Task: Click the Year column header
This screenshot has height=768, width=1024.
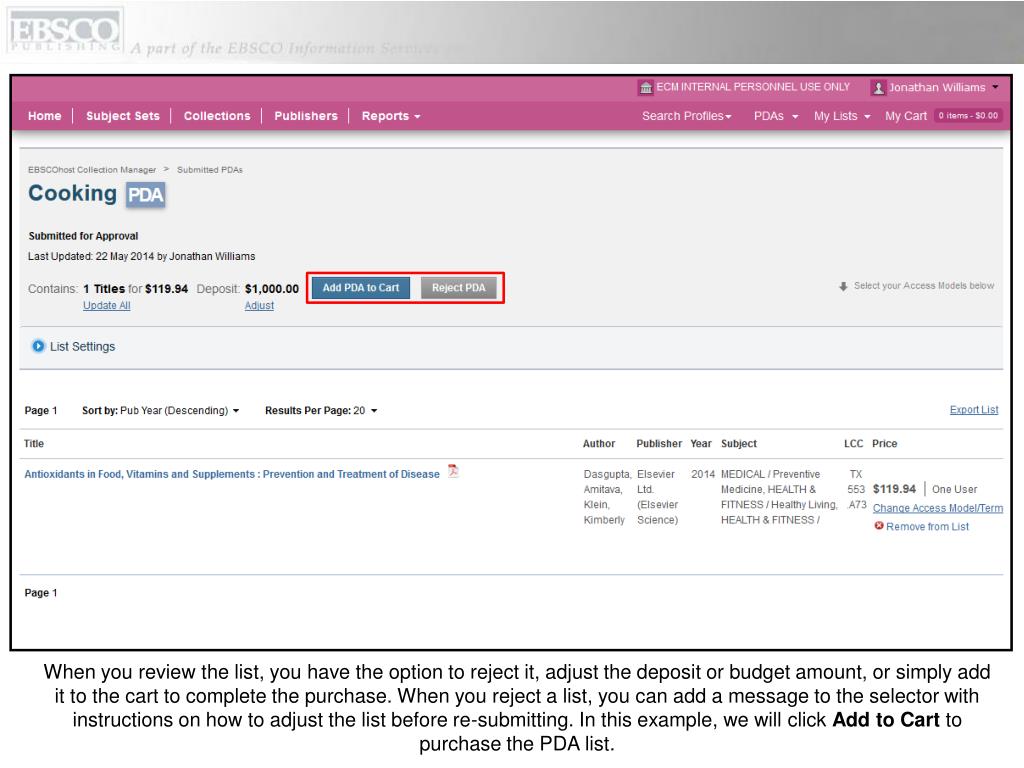Action: point(701,443)
